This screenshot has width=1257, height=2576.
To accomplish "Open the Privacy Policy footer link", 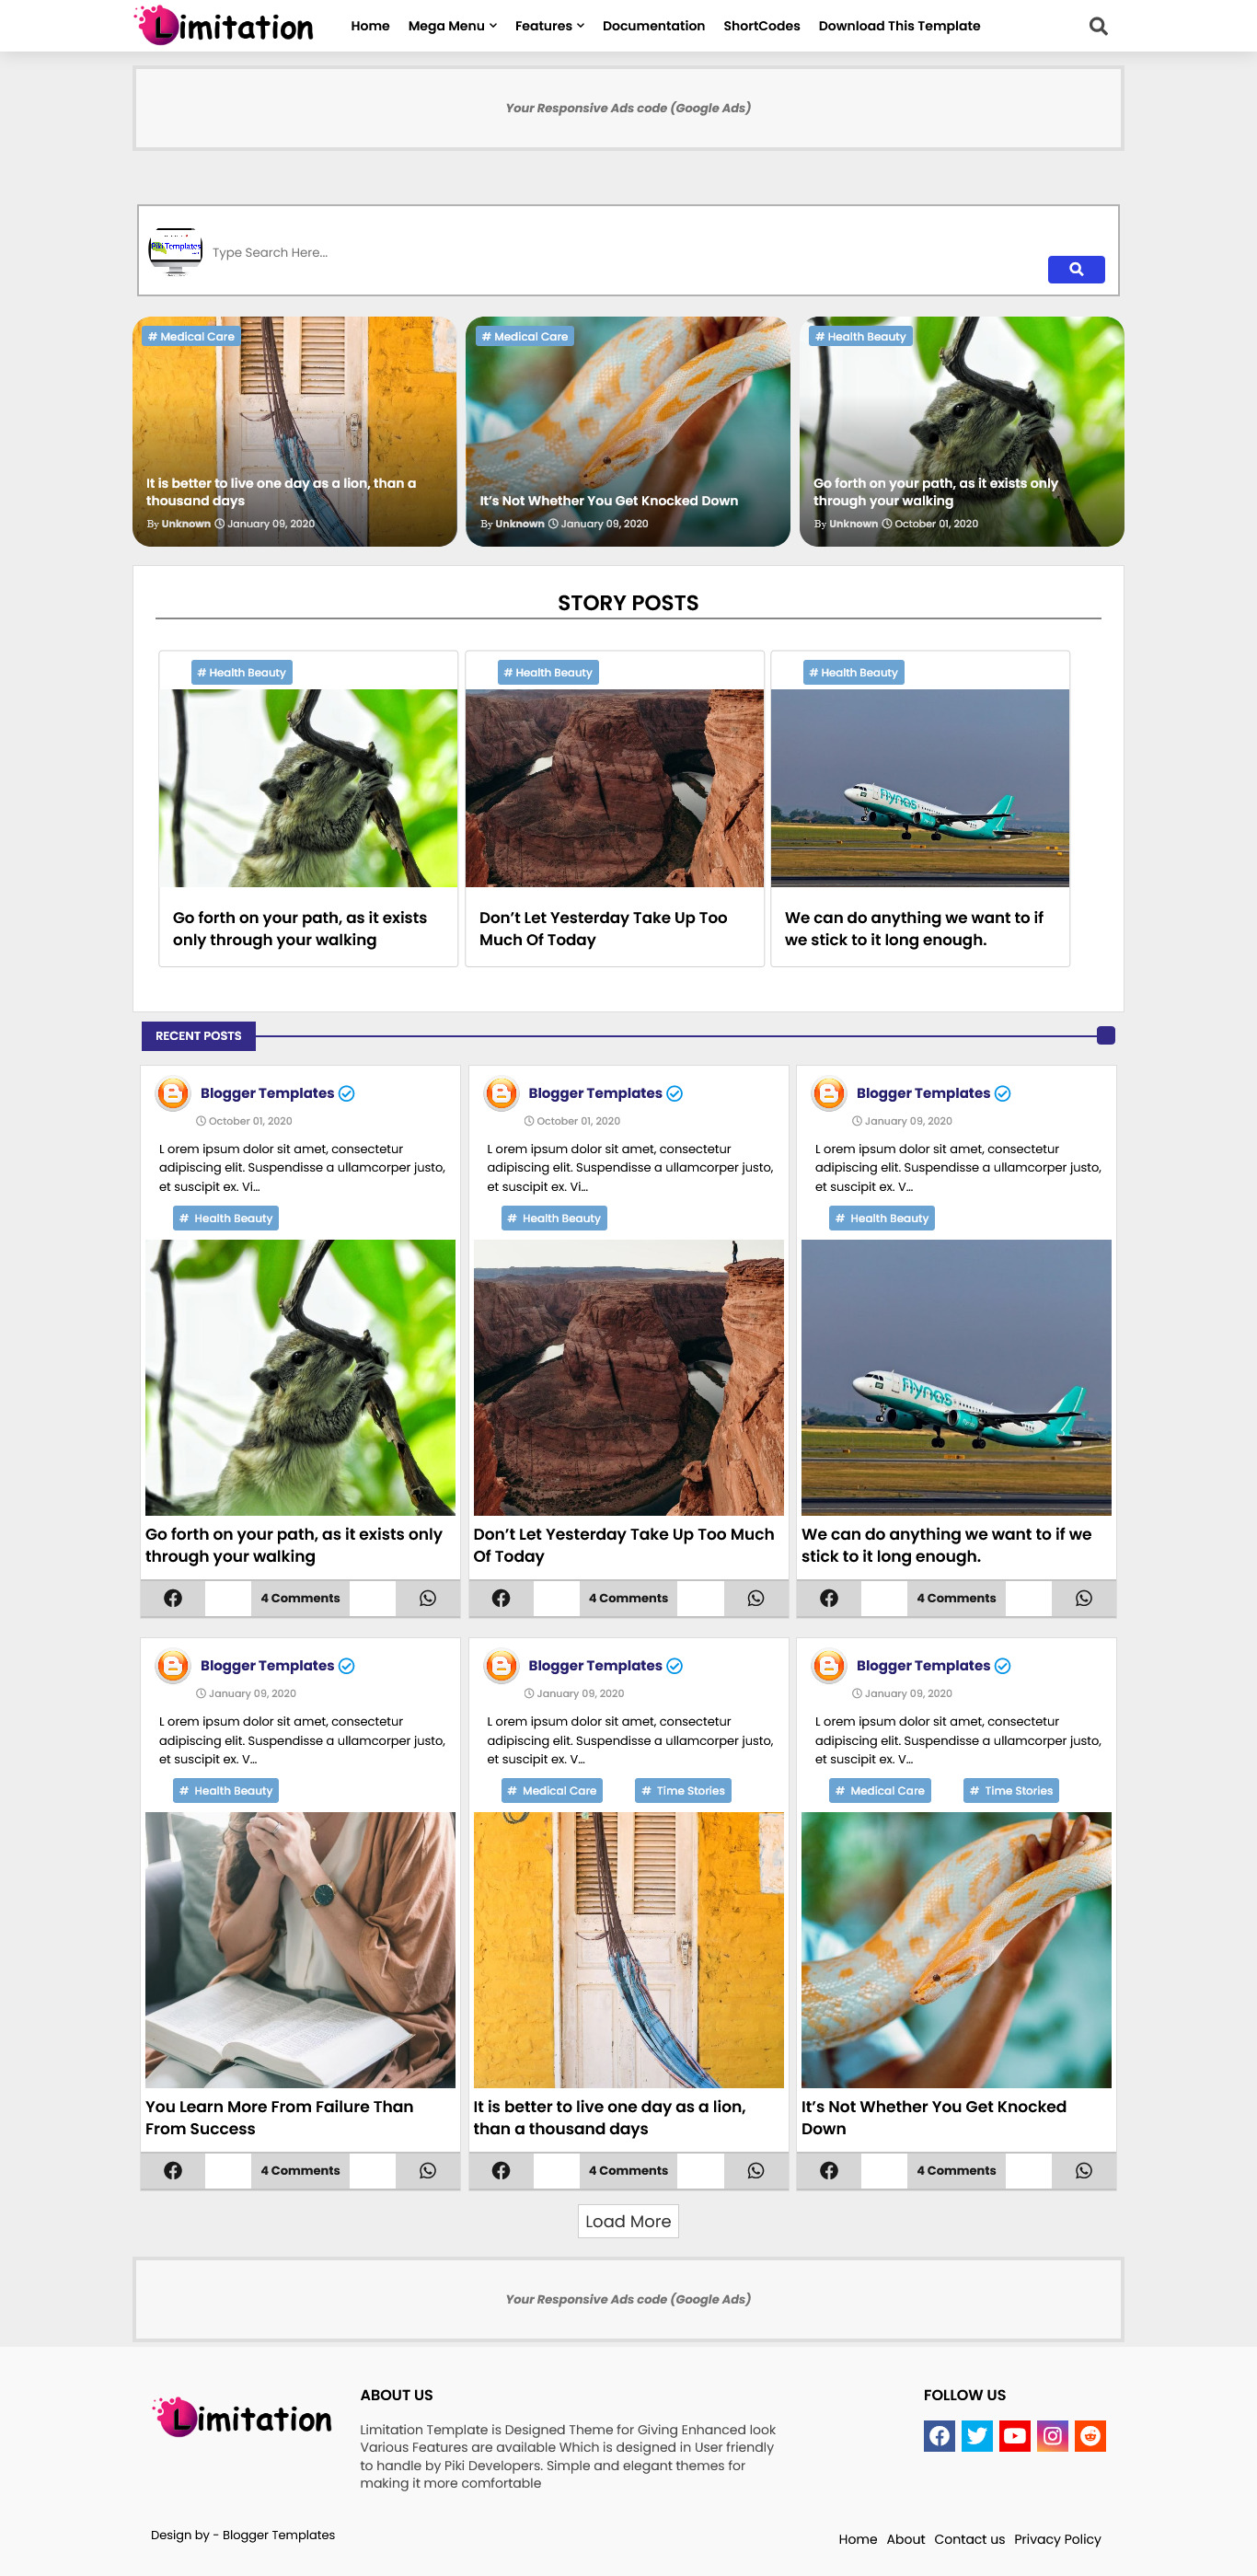I will (1057, 2539).
